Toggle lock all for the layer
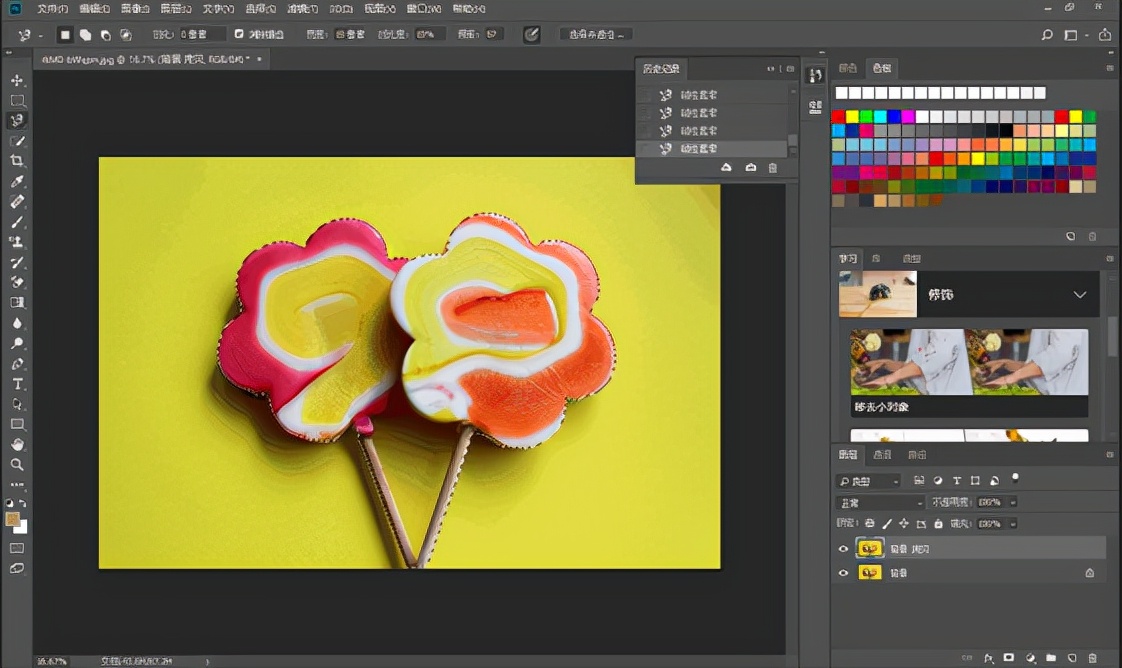Image resolution: width=1122 pixels, height=668 pixels. point(938,524)
